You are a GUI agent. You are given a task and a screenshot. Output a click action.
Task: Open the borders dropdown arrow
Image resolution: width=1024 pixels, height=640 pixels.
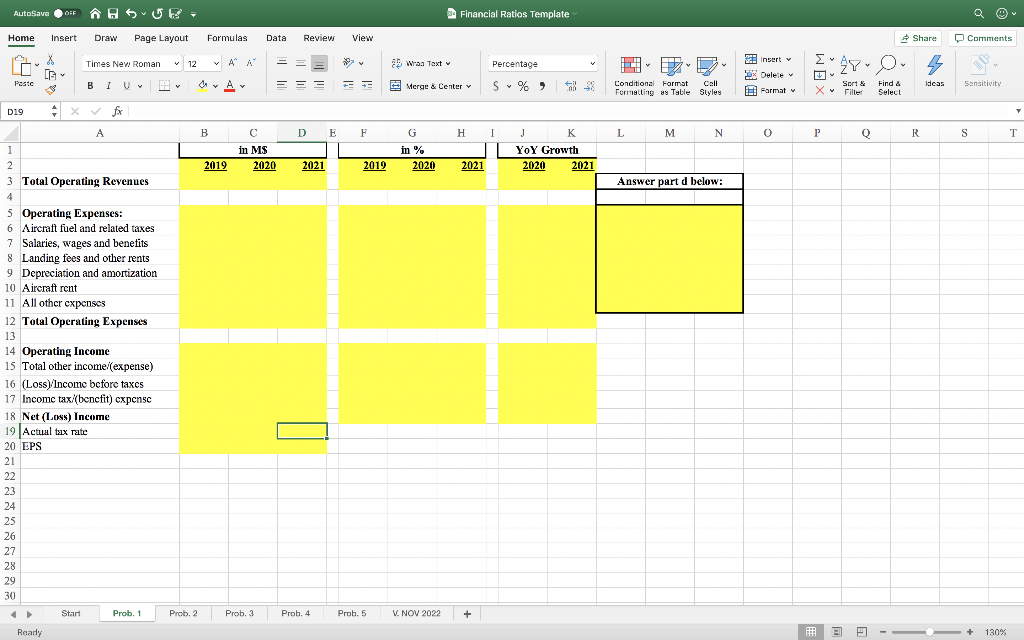click(x=177, y=86)
